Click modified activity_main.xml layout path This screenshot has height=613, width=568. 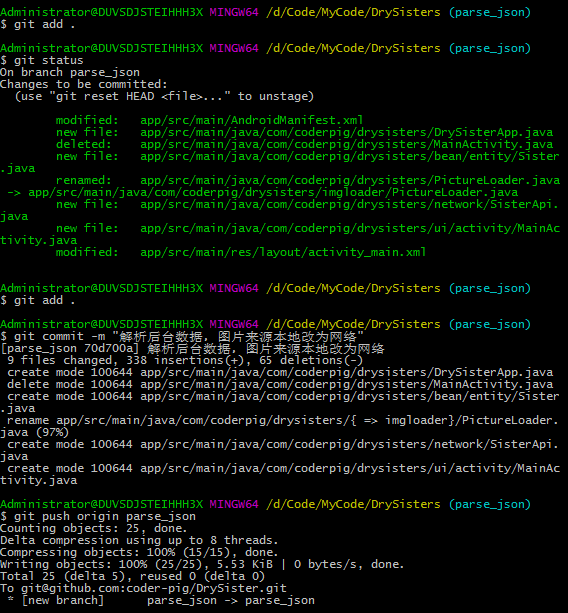(283, 252)
